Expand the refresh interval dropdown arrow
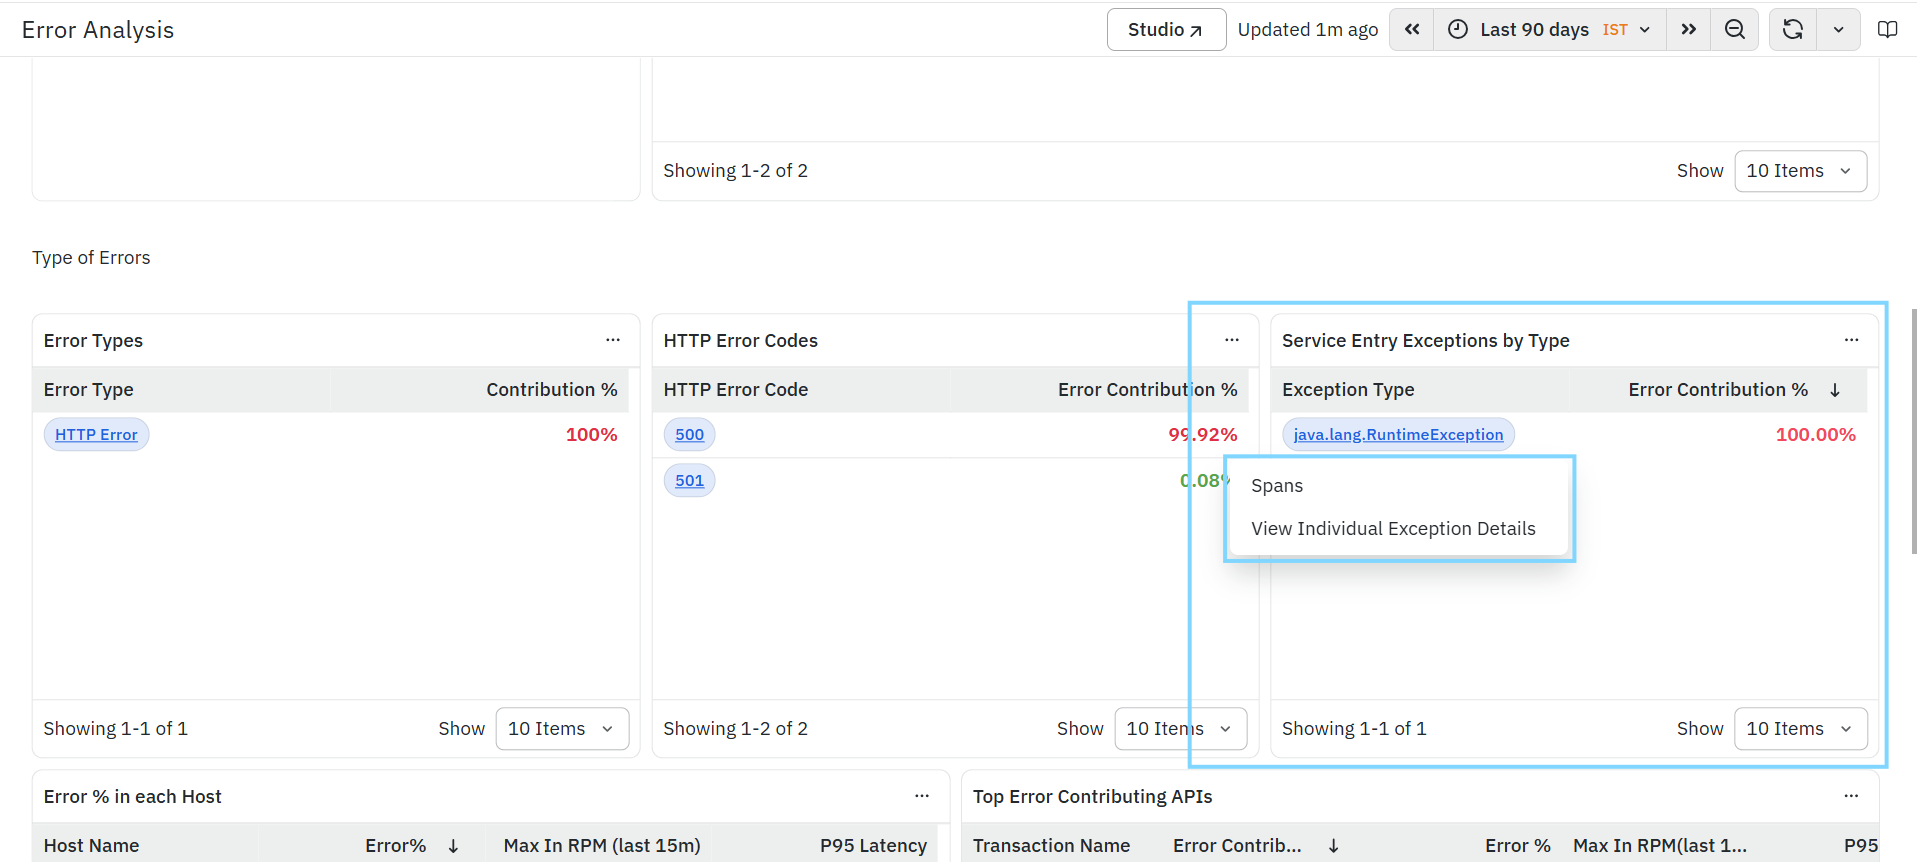1917x862 pixels. 1838,30
